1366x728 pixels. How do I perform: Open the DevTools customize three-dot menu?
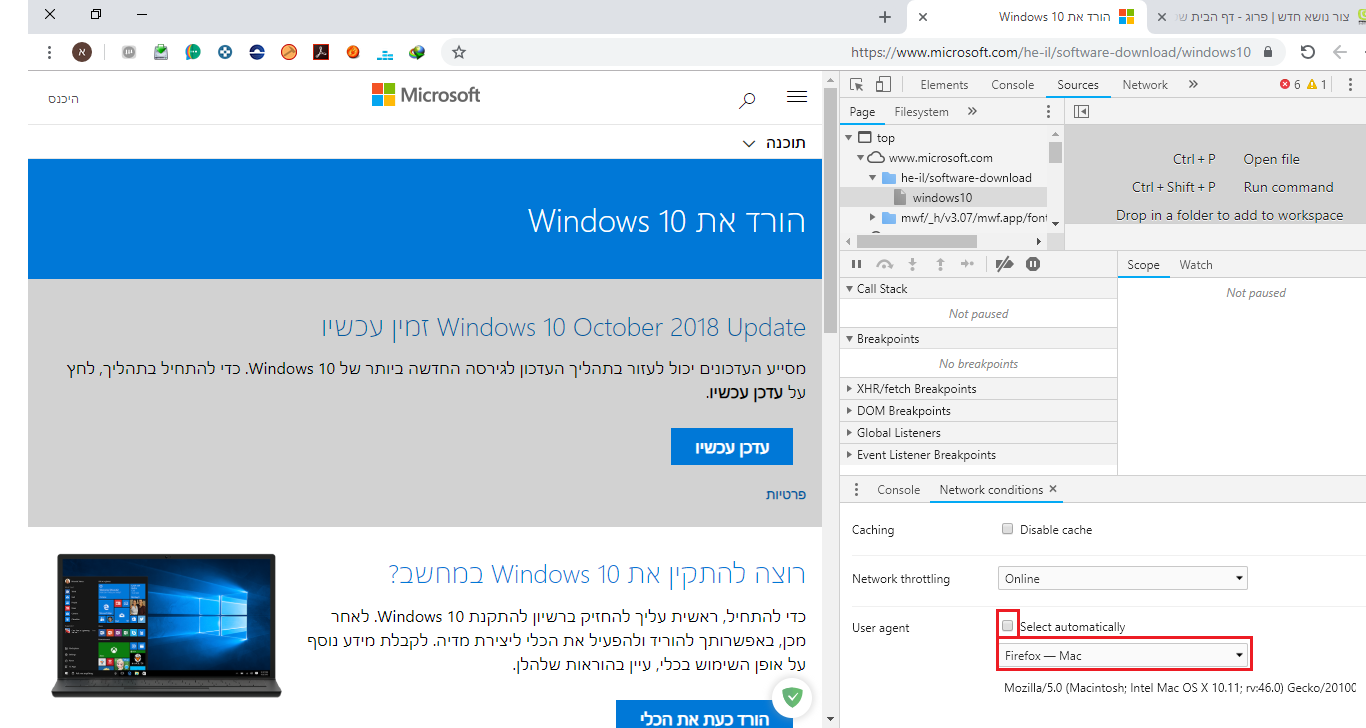point(1351,85)
